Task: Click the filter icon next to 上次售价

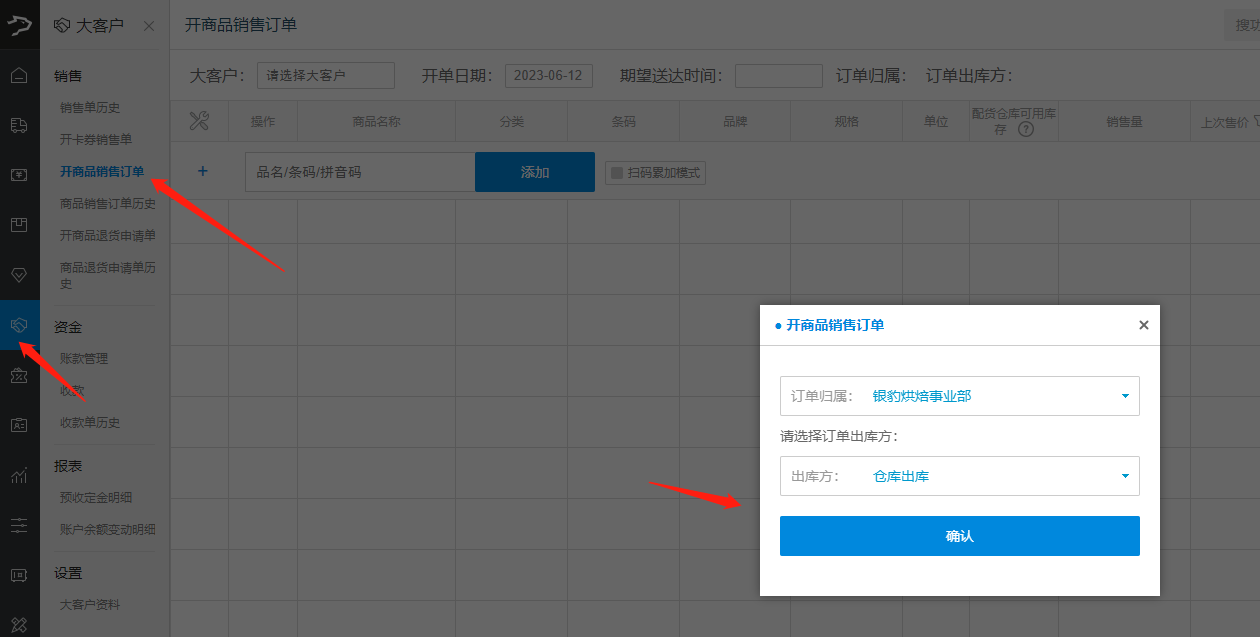Action: pos(1256,121)
